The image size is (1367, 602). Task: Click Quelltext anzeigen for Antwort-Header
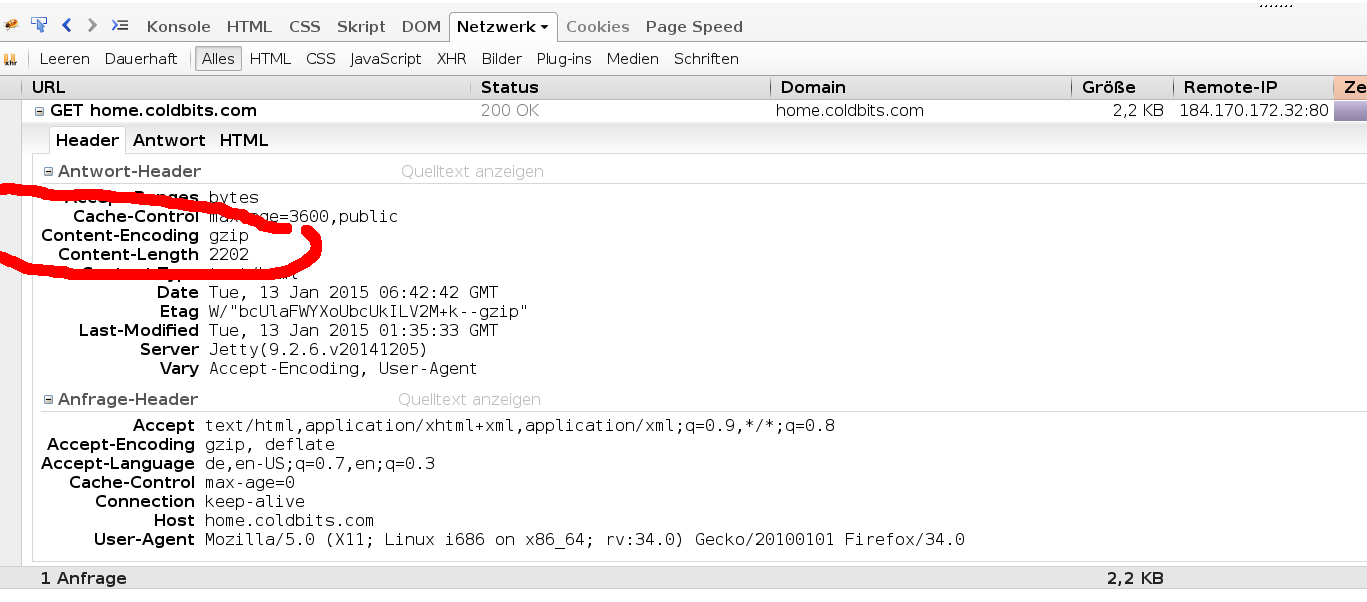coord(472,172)
